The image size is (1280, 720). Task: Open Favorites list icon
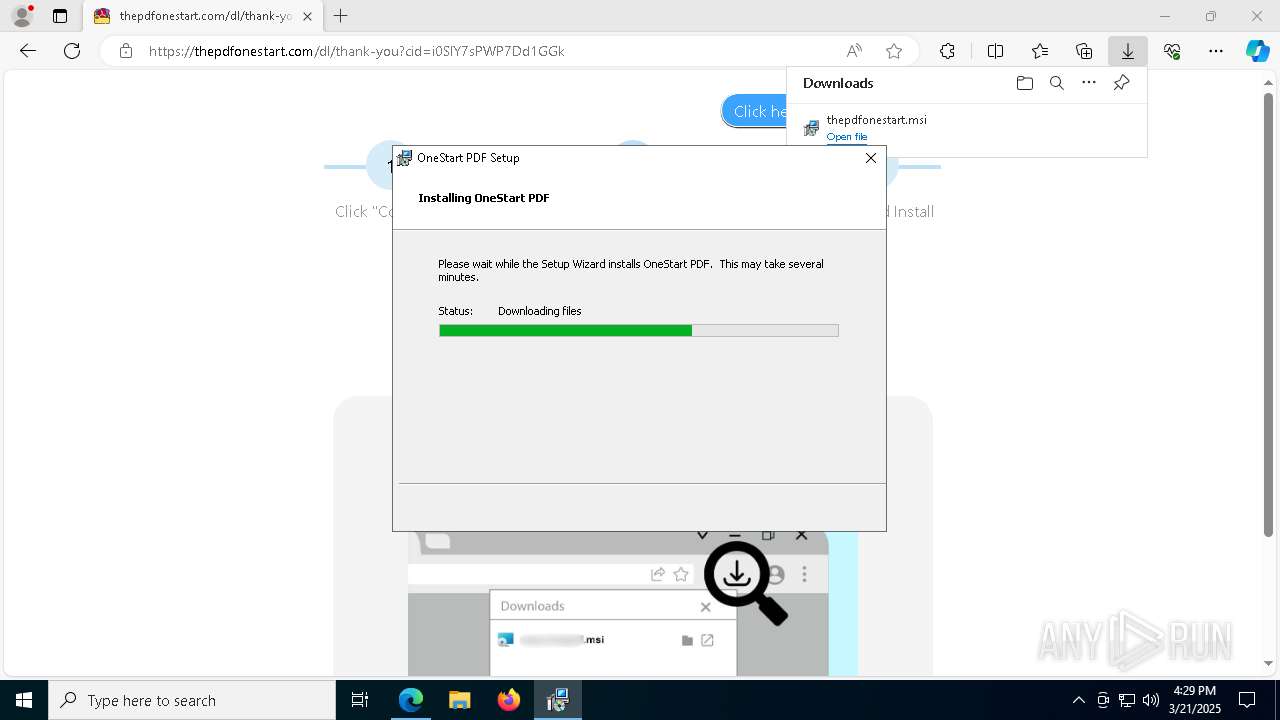[x=1040, y=51]
